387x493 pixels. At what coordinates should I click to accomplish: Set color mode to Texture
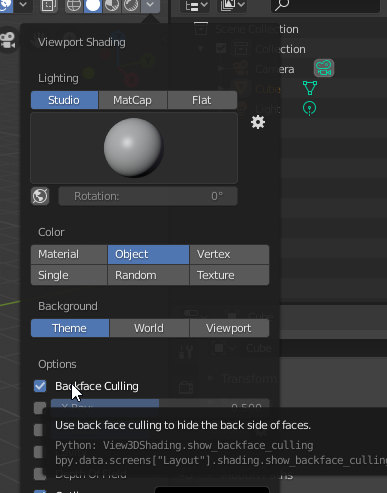(x=229, y=275)
